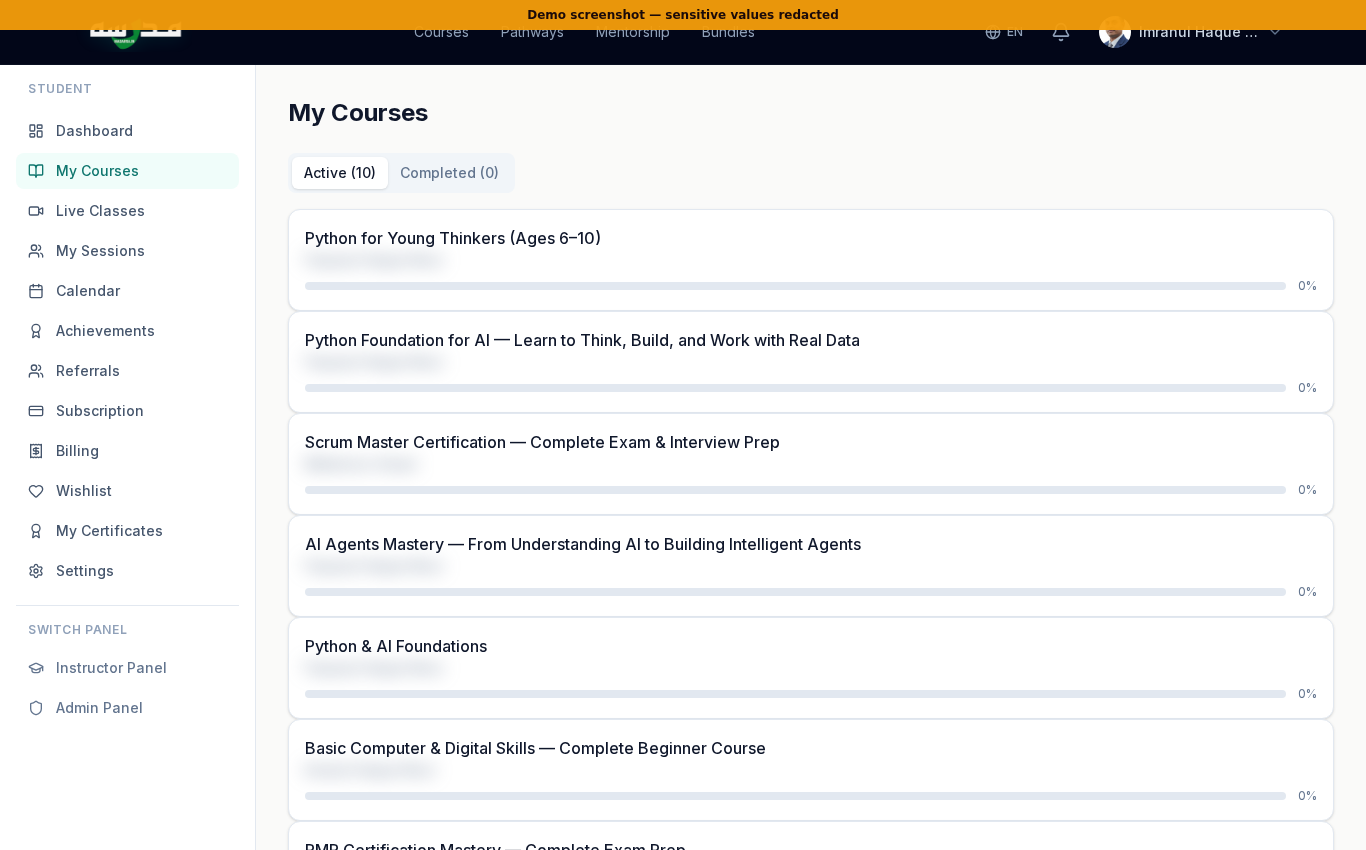The width and height of the screenshot is (1366, 850).
Task: Open the Billing page
Action: [127, 451]
